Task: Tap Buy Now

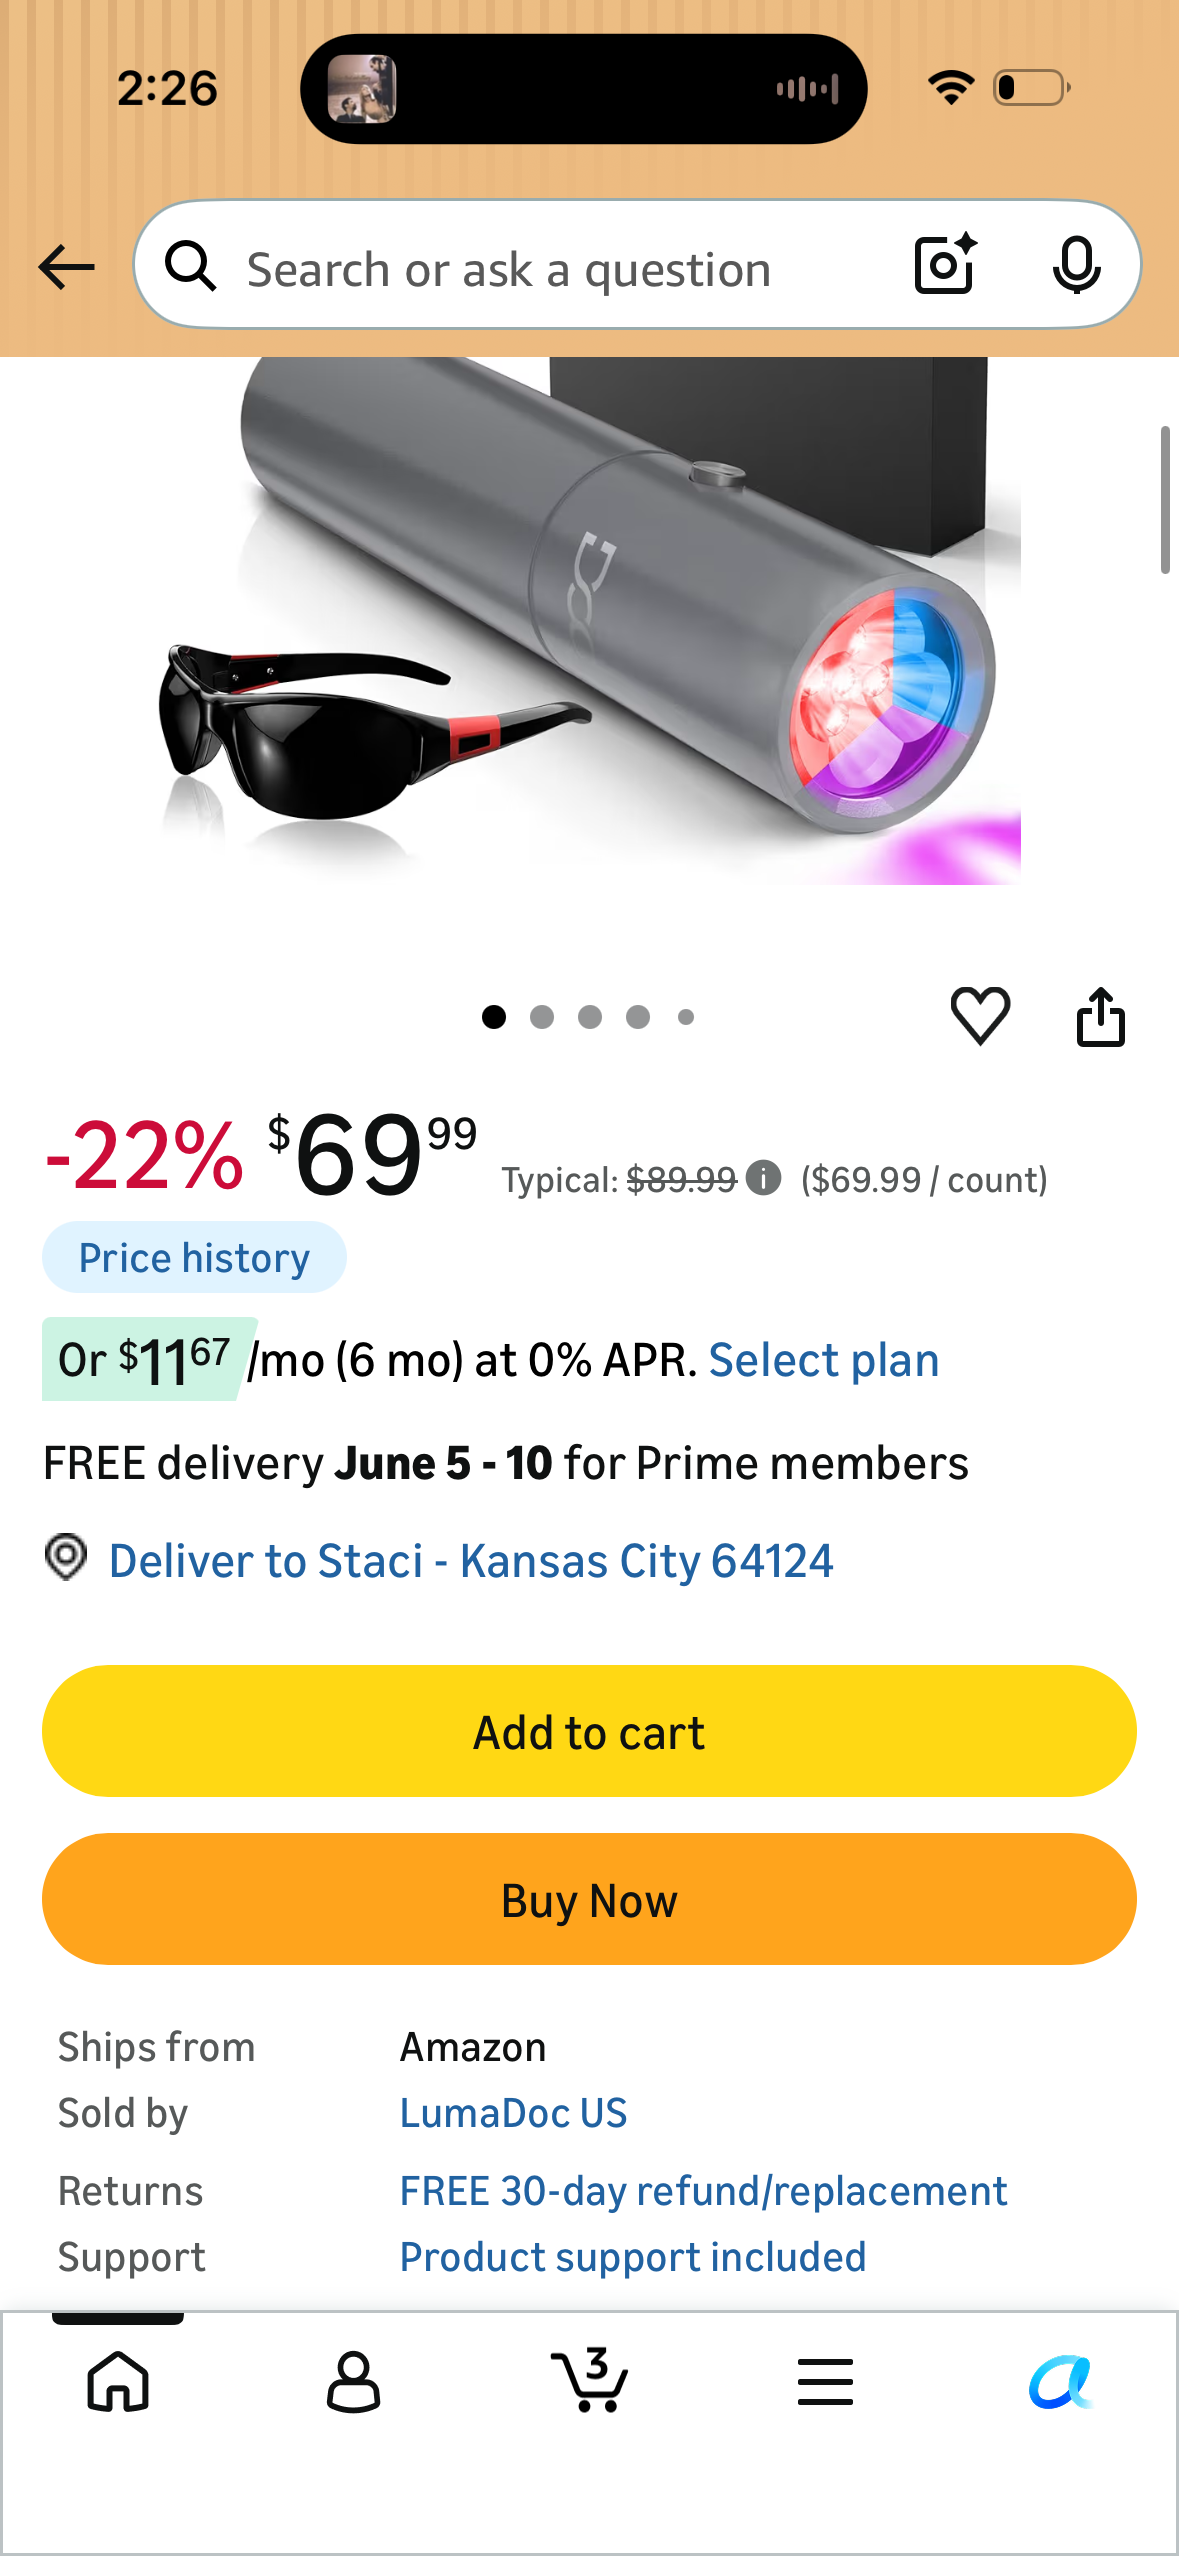Action: click(x=589, y=1899)
